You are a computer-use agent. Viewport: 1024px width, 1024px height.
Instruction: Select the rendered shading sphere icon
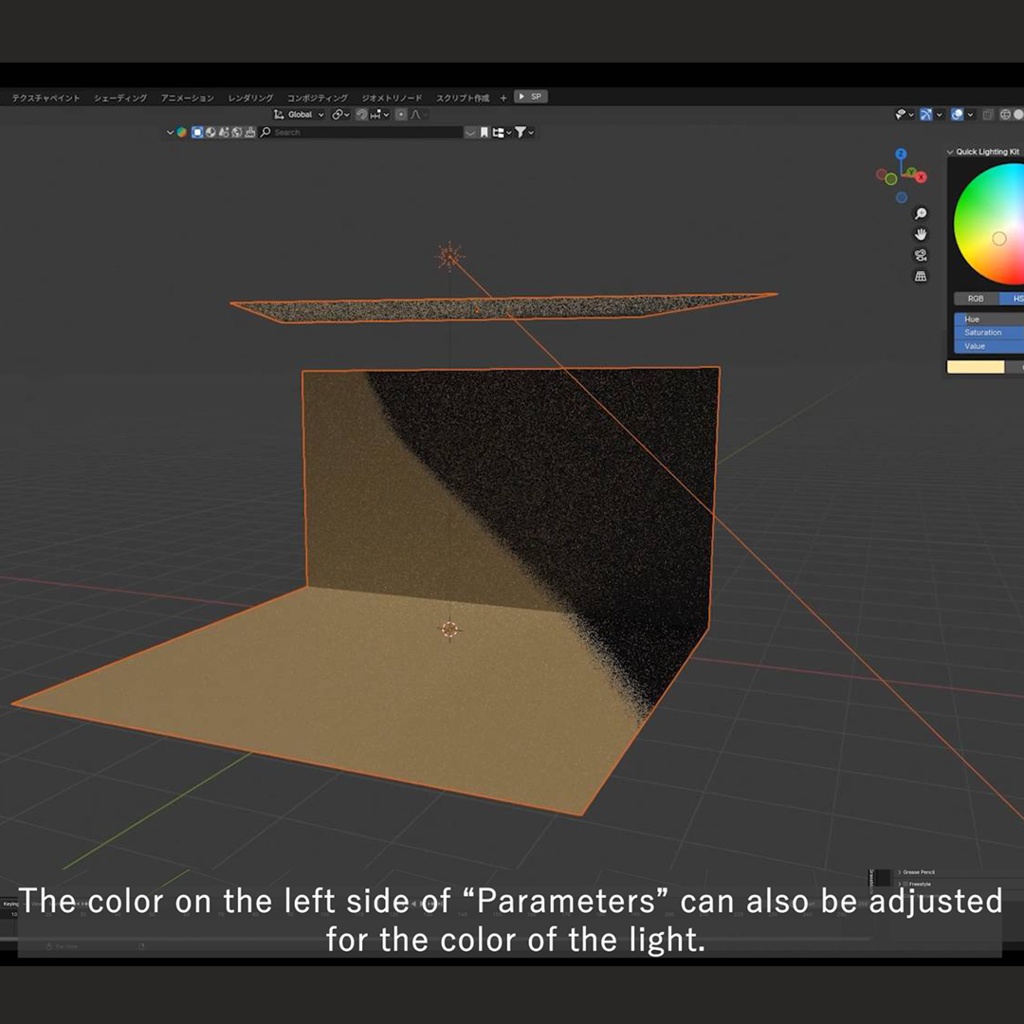click(1018, 114)
